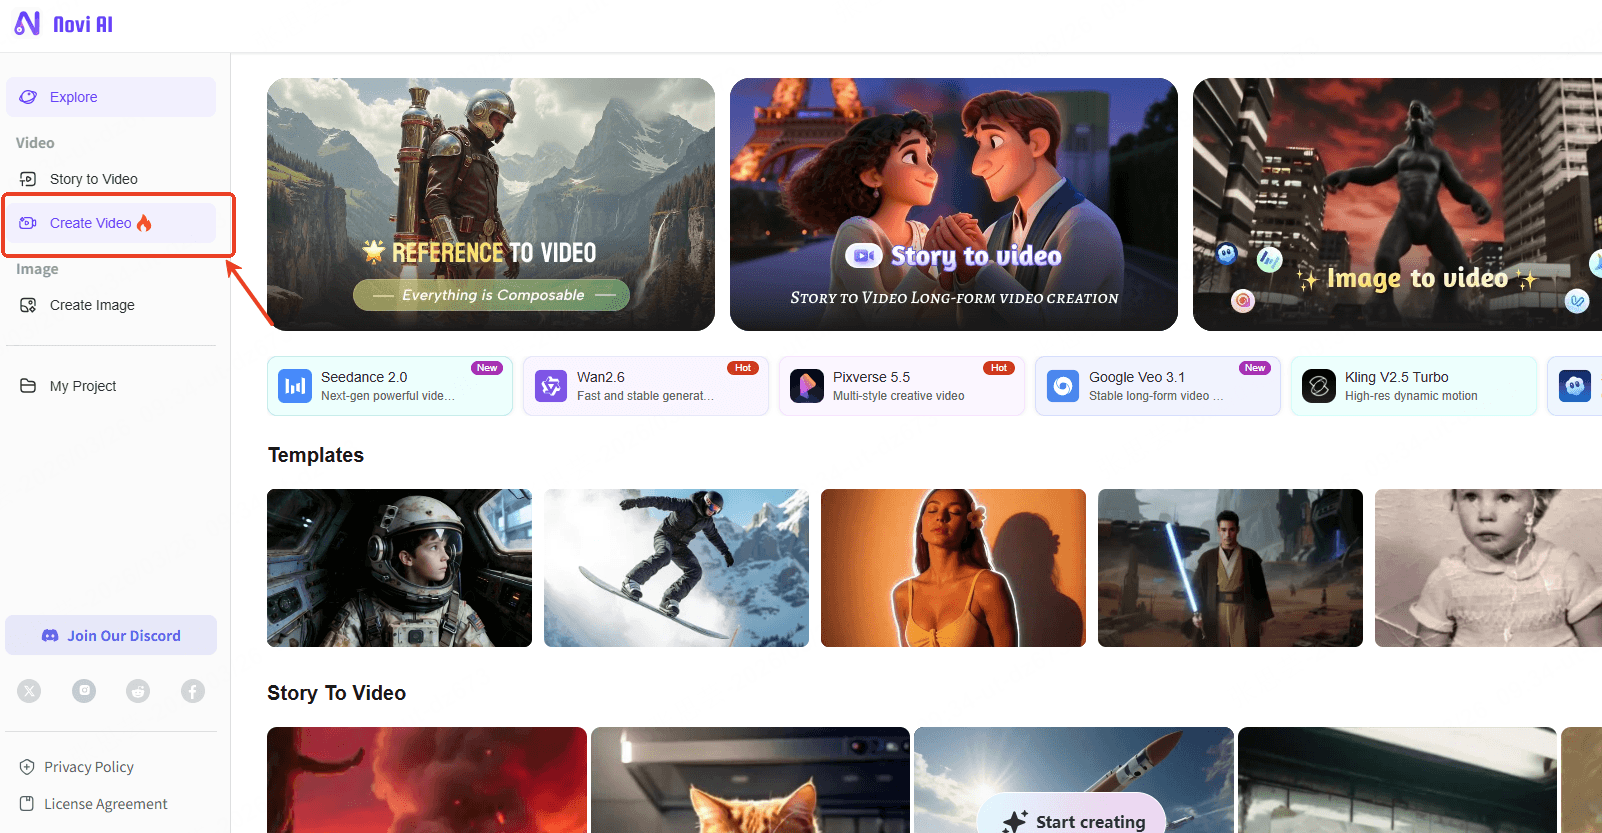Screen dimensions: 1602x833
Task: Click the Wan2.6 model icon
Action: pyautogui.click(x=551, y=386)
